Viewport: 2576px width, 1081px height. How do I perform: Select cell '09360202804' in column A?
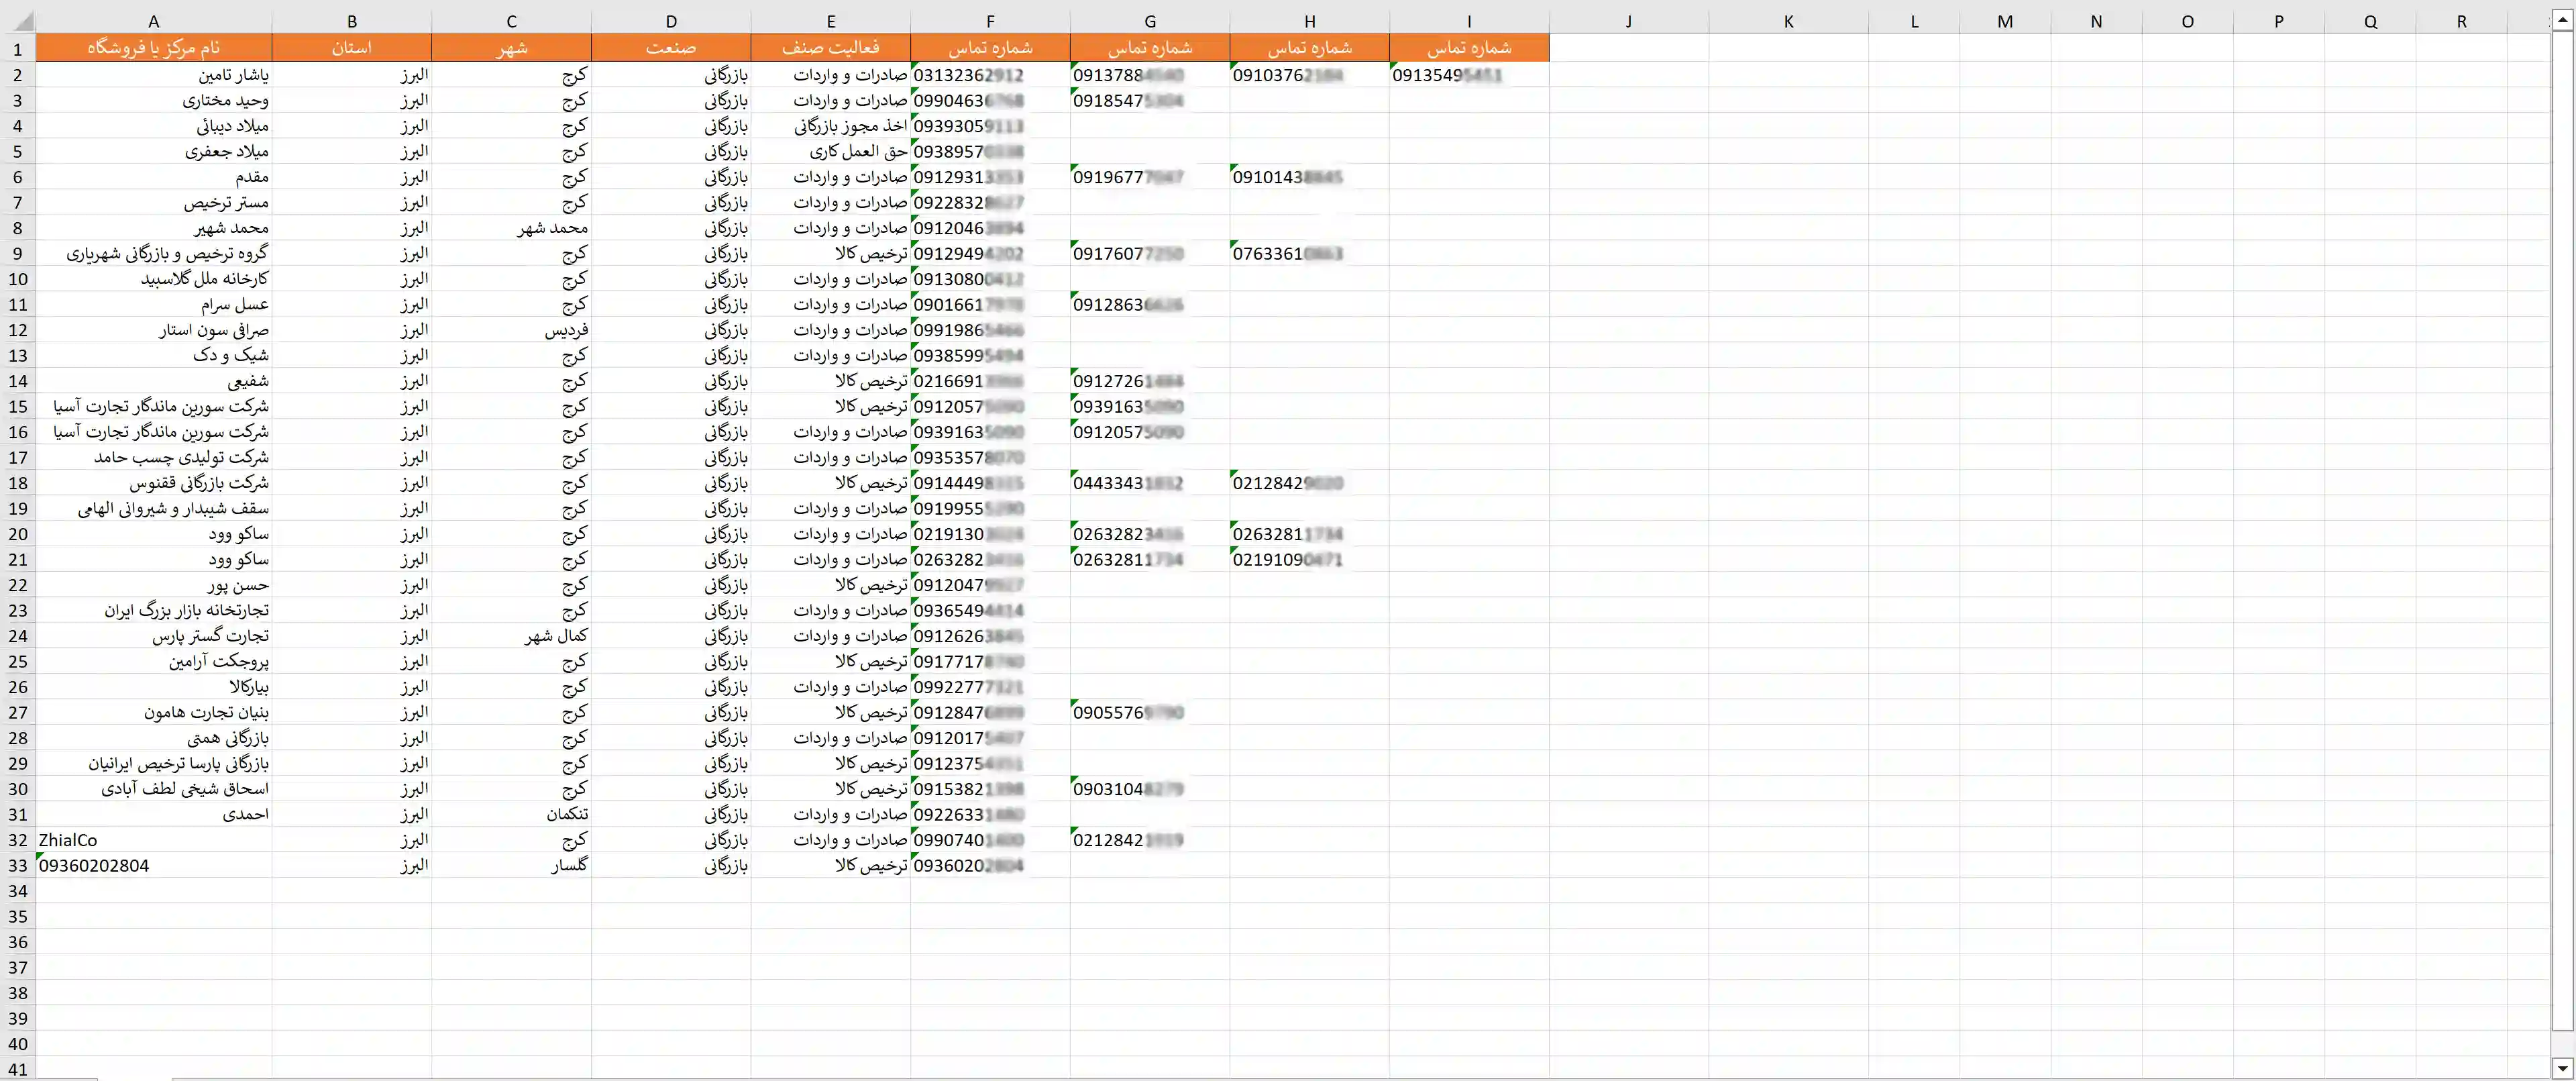point(153,865)
